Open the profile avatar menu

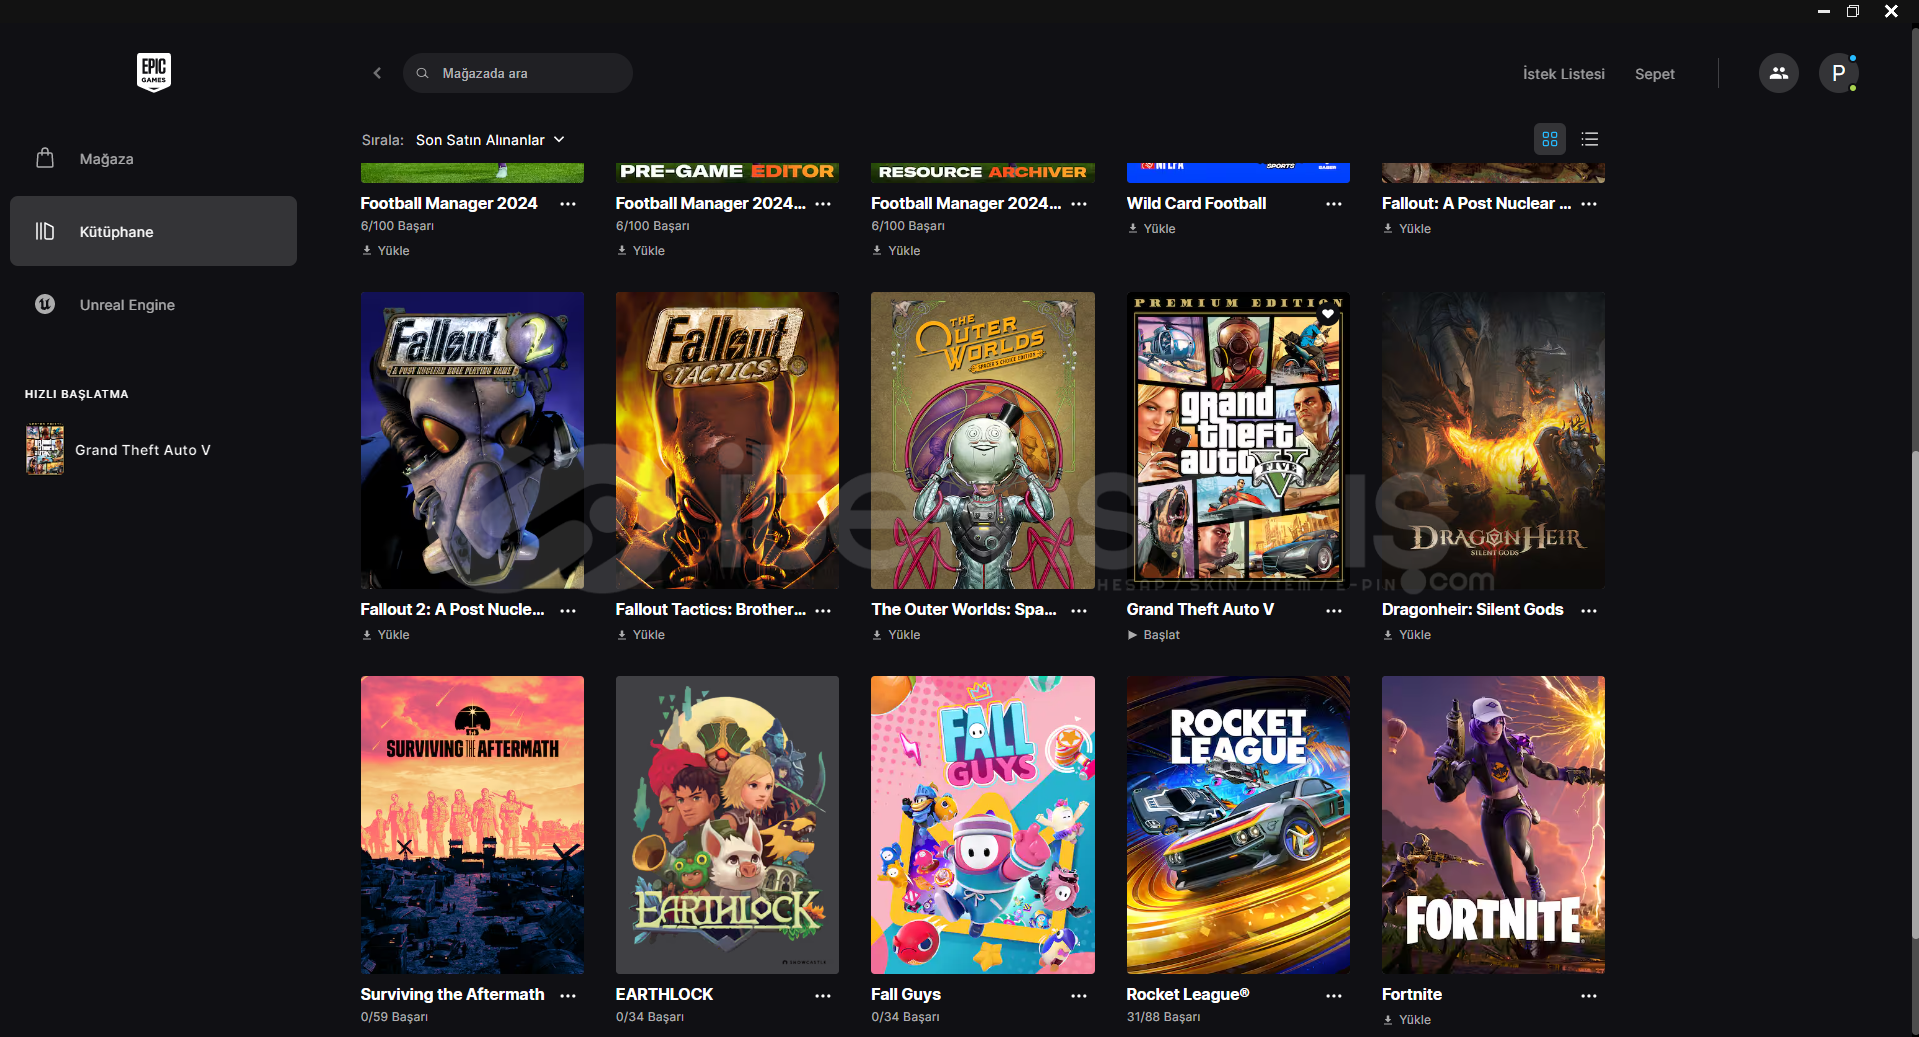point(1838,73)
